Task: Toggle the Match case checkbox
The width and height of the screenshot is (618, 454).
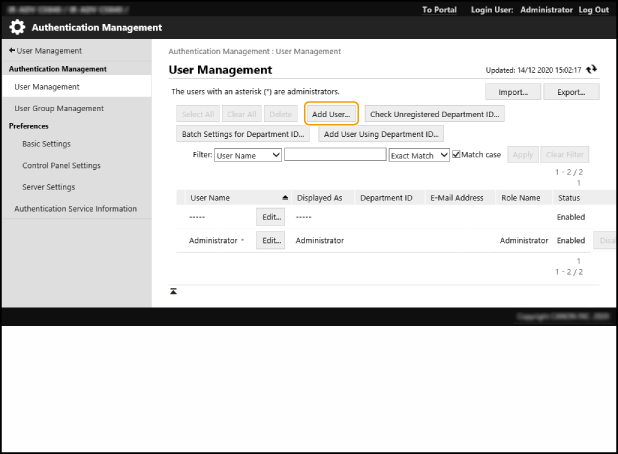Action: point(457,155)
